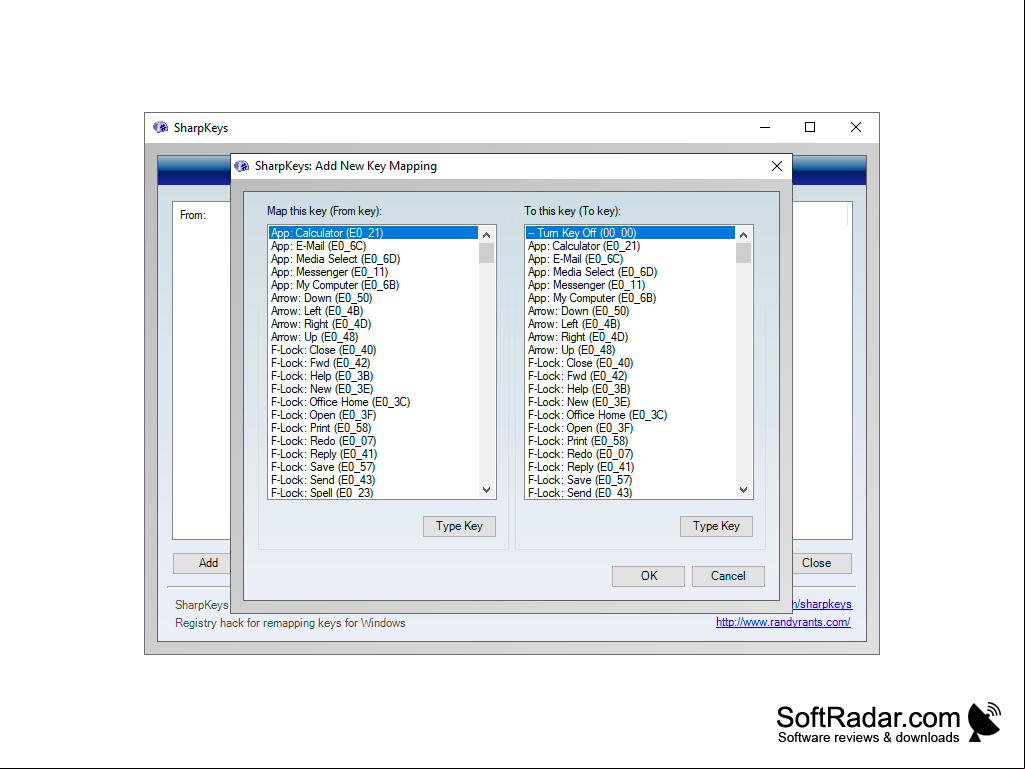
Task: Click the SharpKeys icon in dialog title bar
Action: [242, 166]
